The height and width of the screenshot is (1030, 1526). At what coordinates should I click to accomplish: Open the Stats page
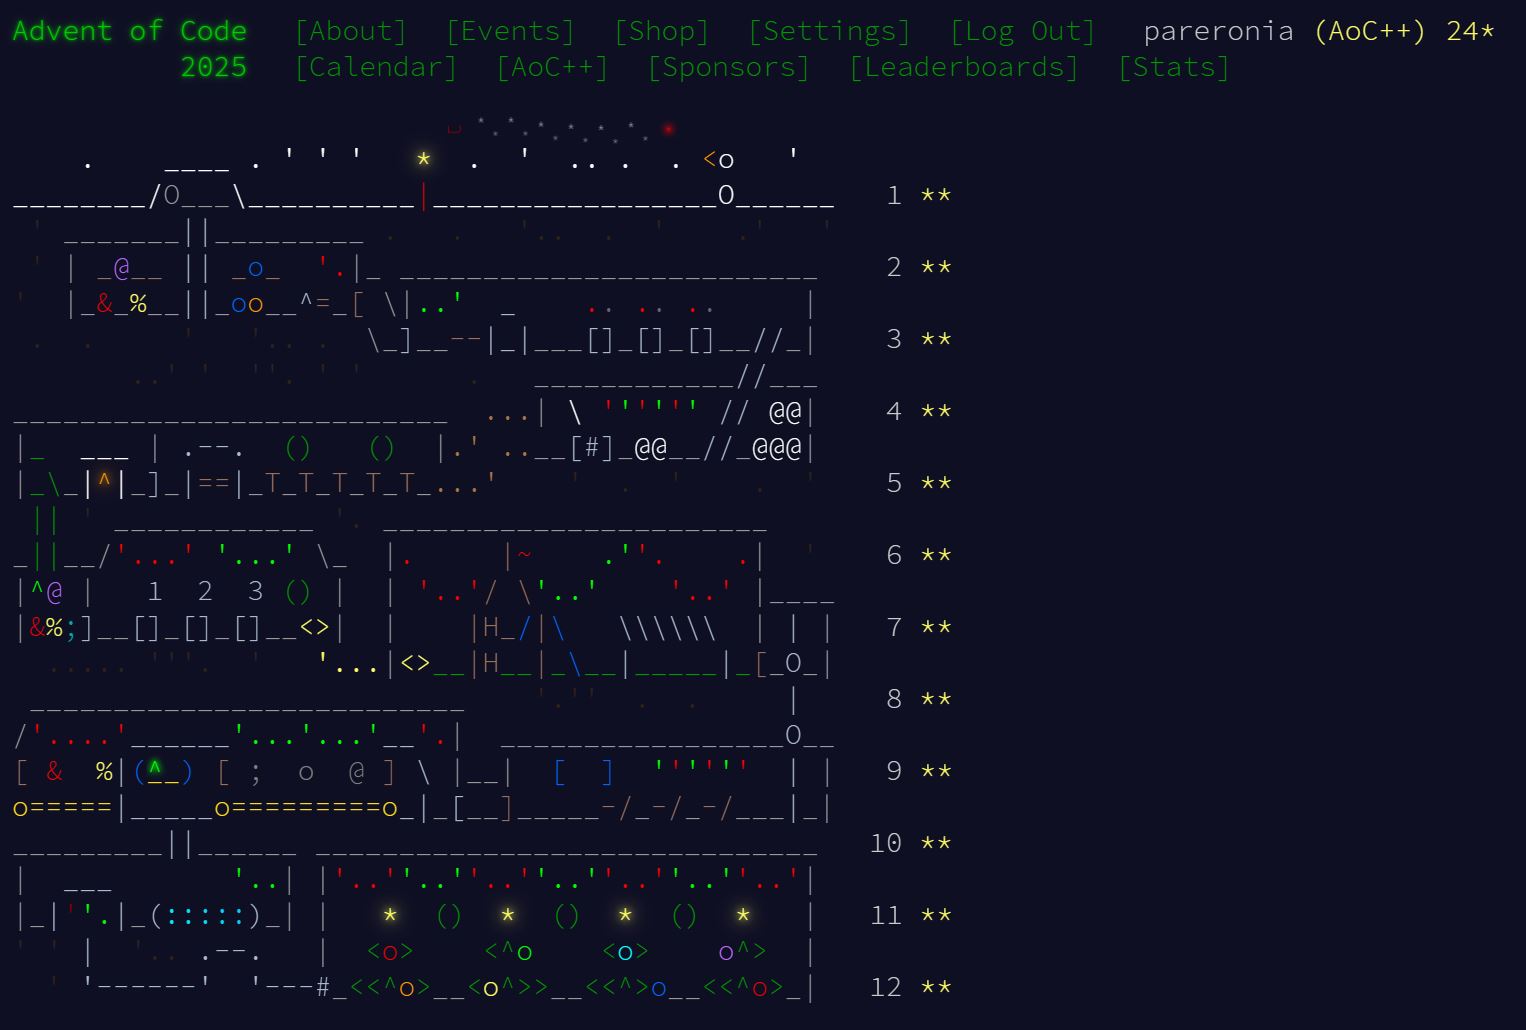tap(1173, 67)
